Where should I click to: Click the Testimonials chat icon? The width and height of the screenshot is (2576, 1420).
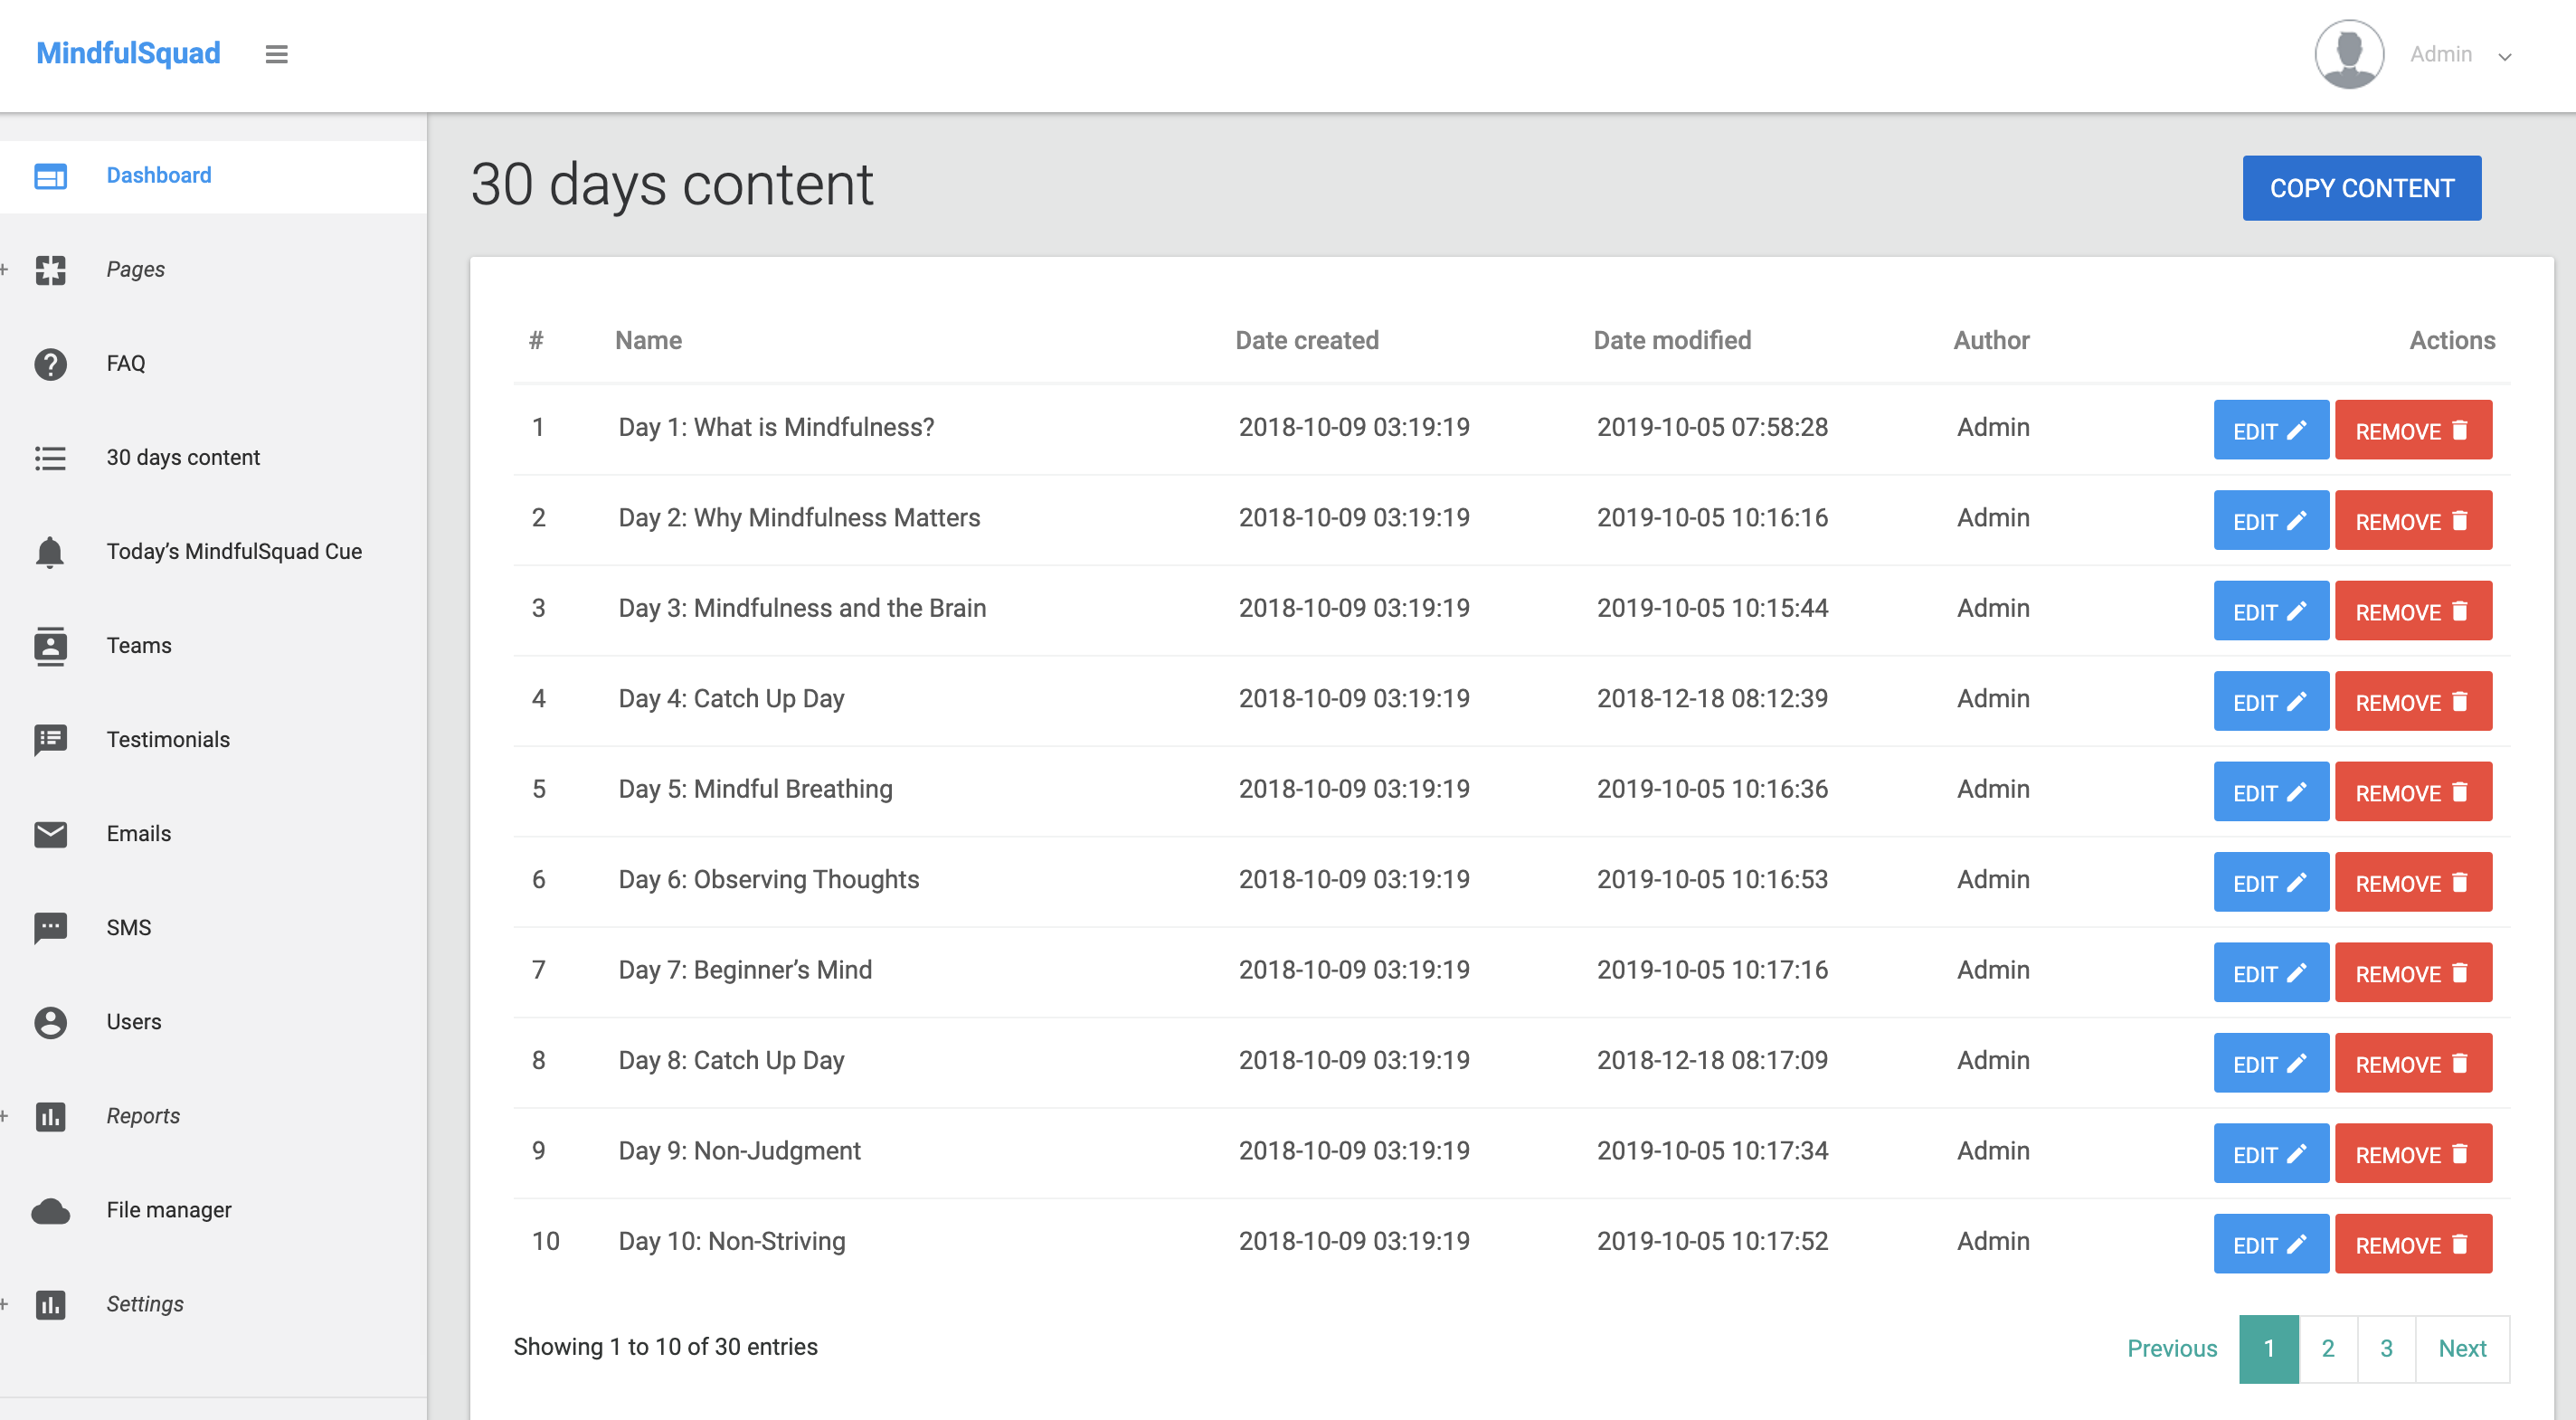pos(50,740)
